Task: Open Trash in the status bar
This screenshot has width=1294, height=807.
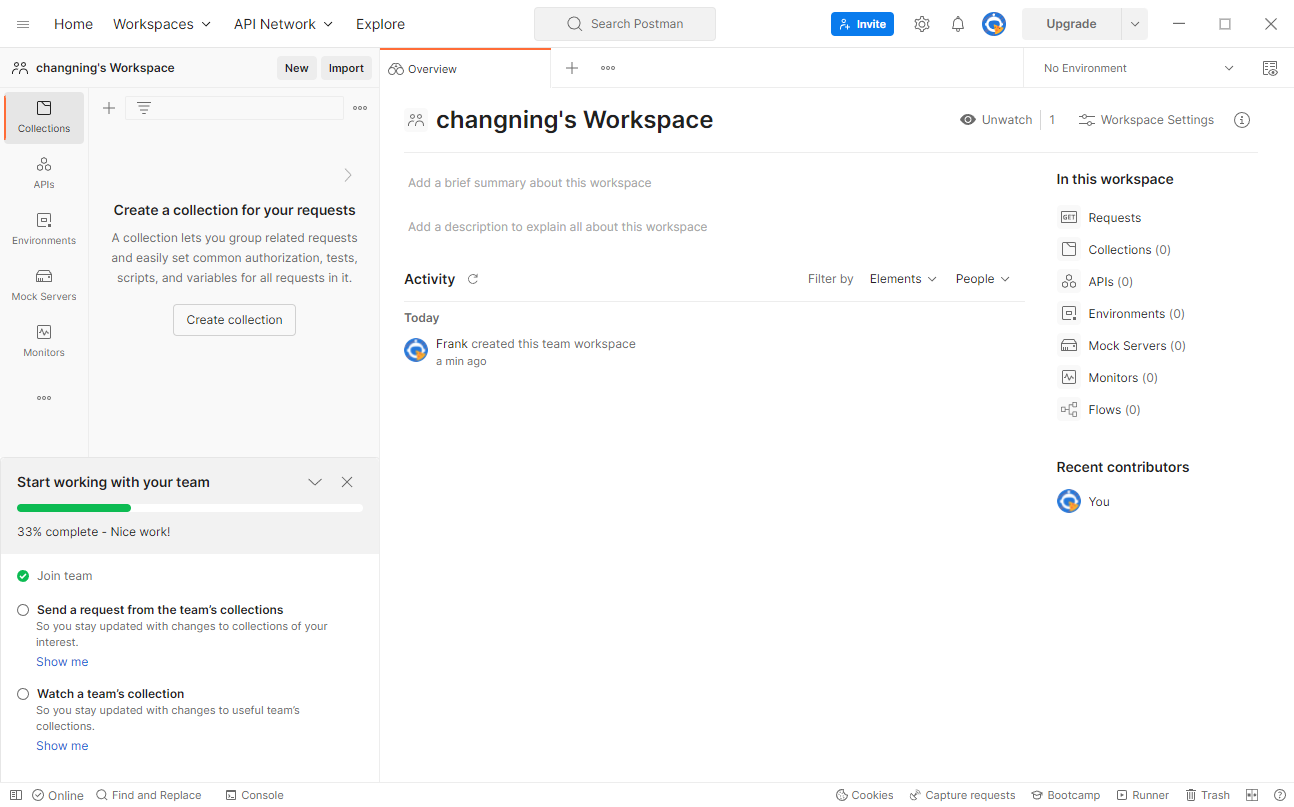Action: 1208,795
